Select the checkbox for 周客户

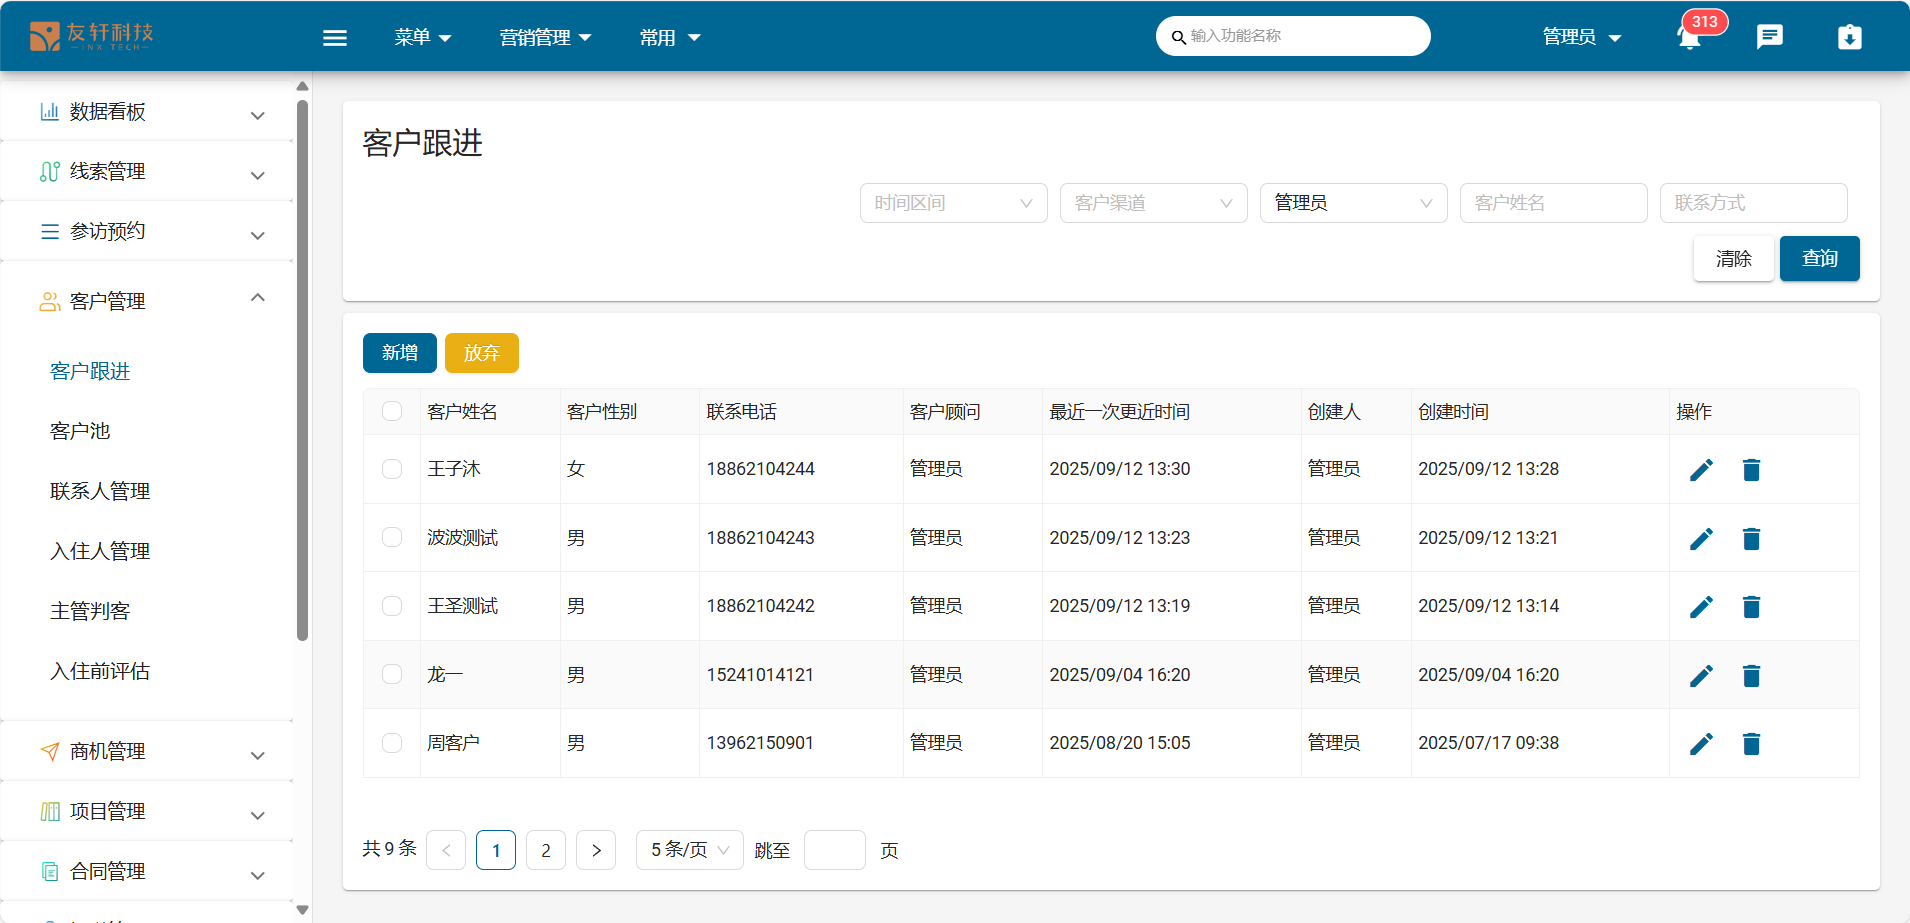point(392,743)
